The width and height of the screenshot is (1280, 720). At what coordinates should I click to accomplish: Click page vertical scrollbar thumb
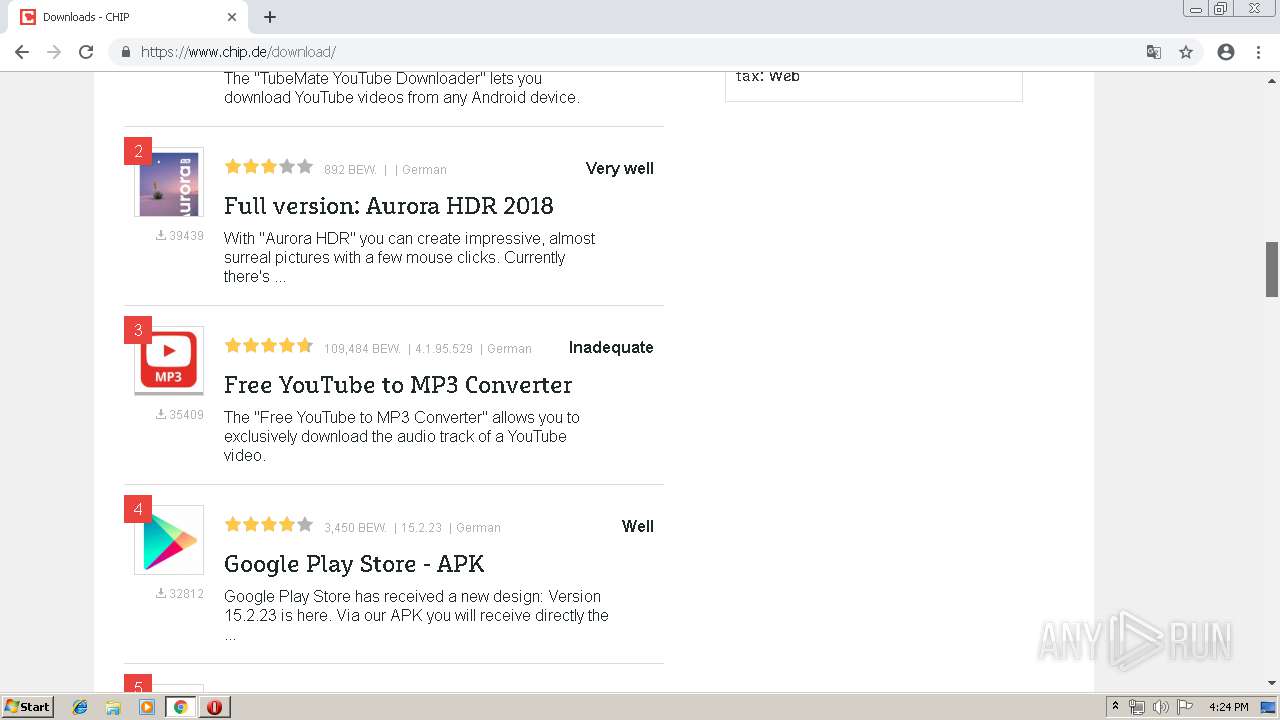point(1272,269)
